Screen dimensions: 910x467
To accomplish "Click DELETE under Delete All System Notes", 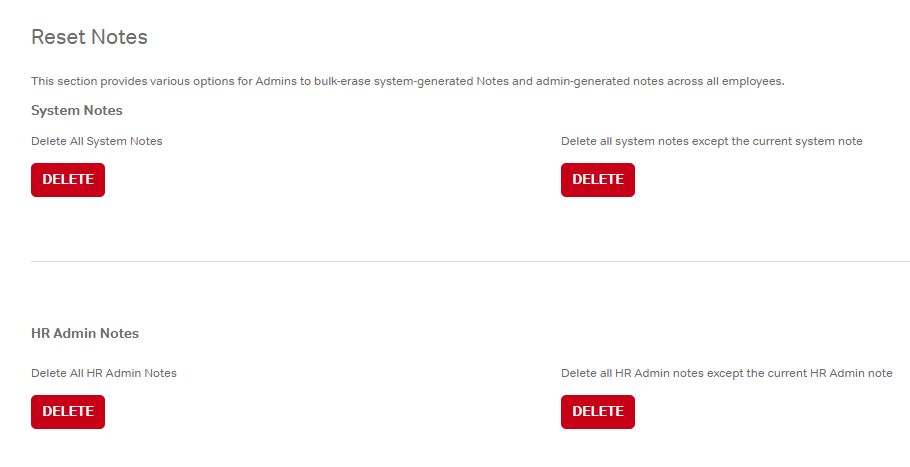I will [x=68, y=180].
